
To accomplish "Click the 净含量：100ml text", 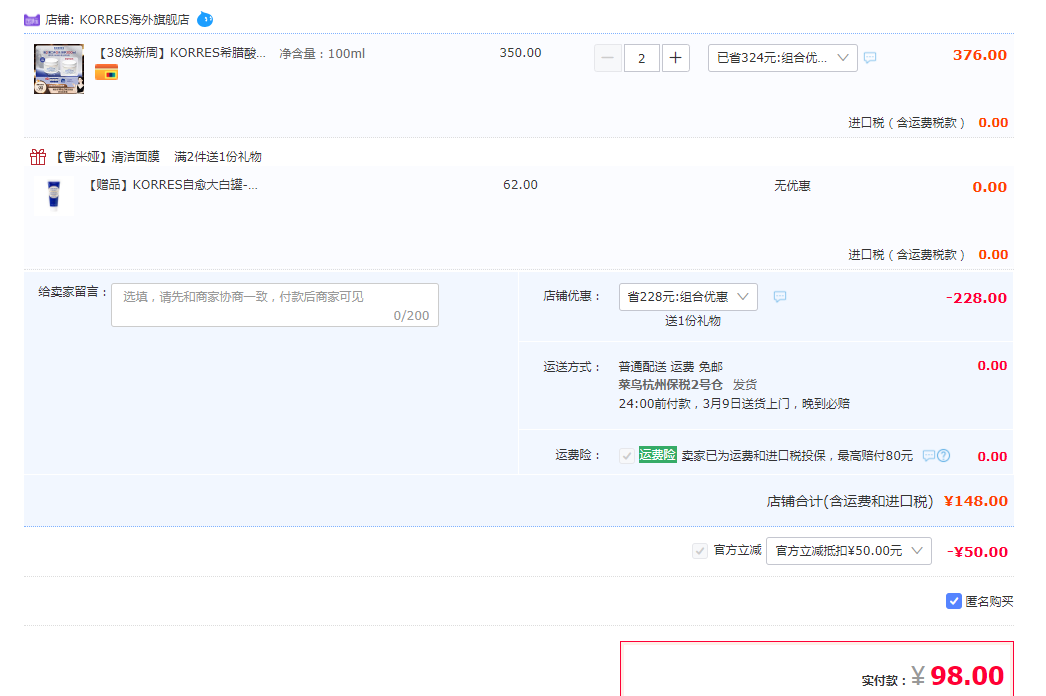I will tap(322, 53).
